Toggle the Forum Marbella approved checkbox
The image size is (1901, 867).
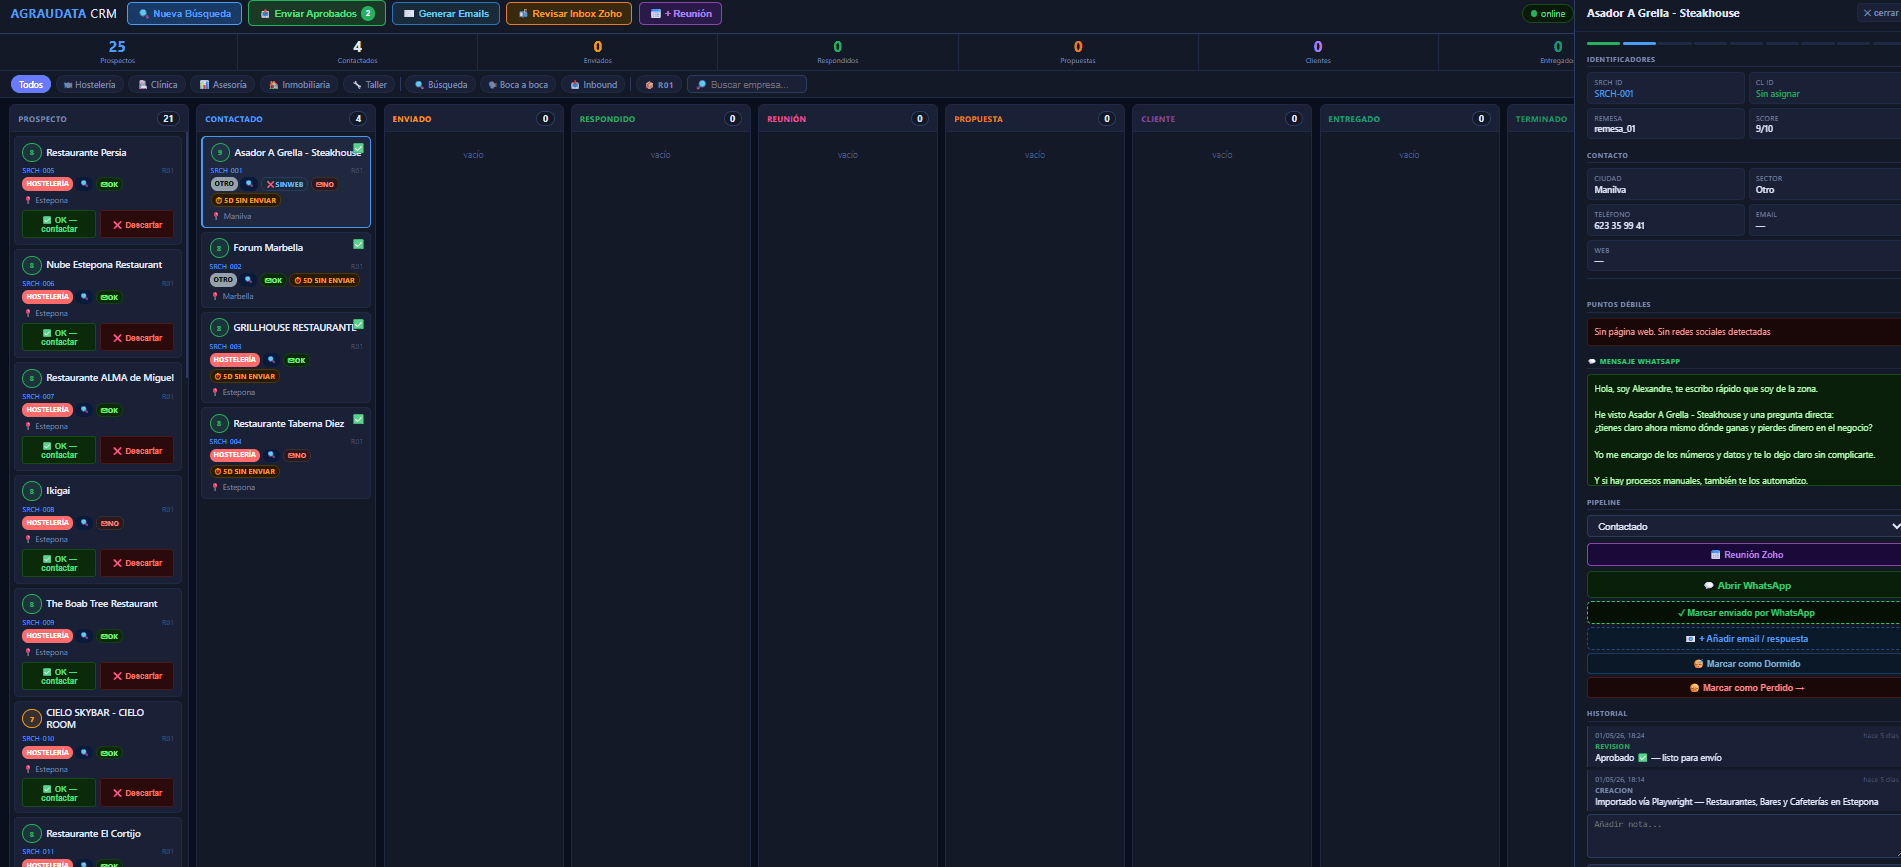(358, 244)
